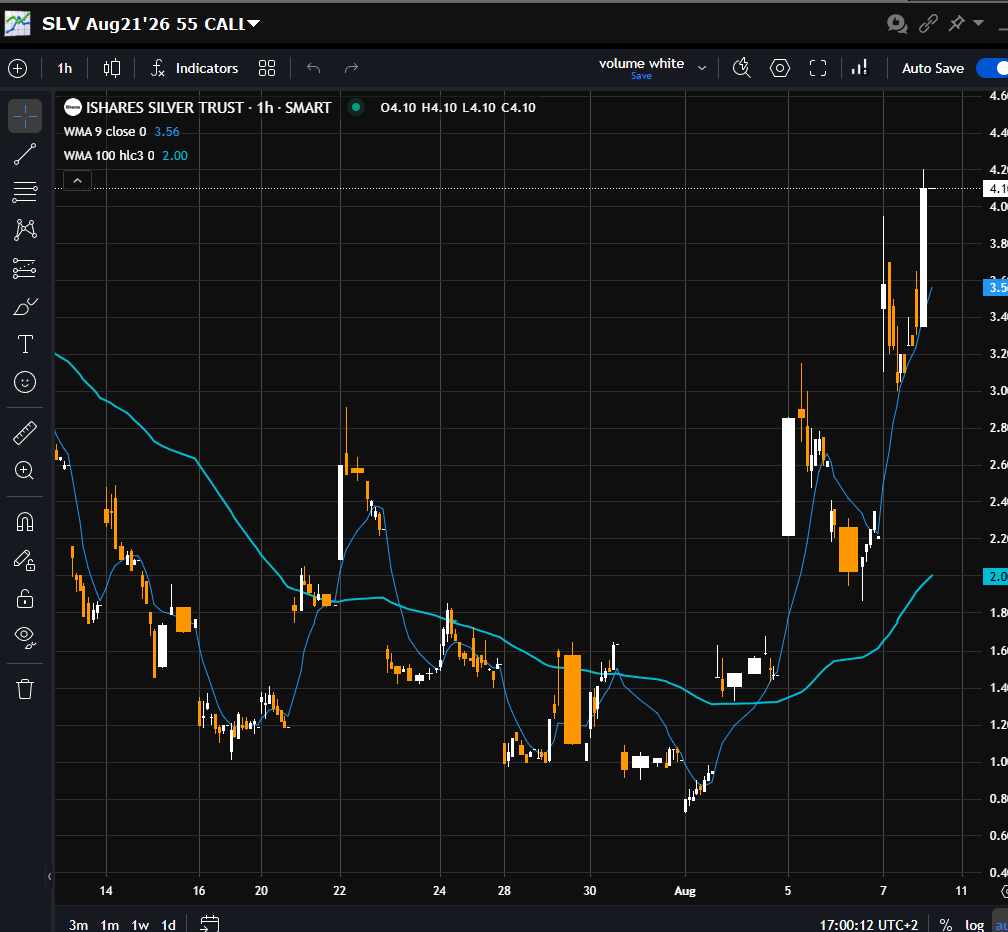
Task: Undo the last chart action
Action: click(314, 68)
